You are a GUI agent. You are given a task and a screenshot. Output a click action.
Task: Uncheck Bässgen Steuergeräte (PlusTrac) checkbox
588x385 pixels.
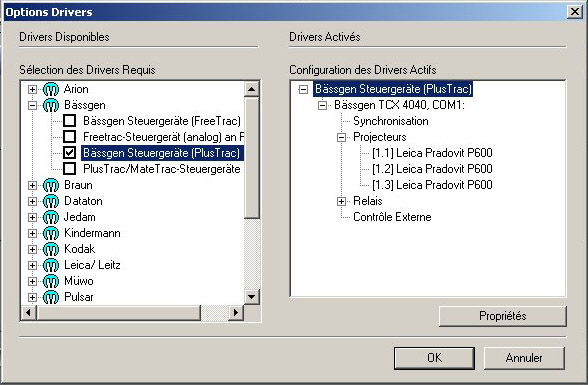(x=69, y=153)
